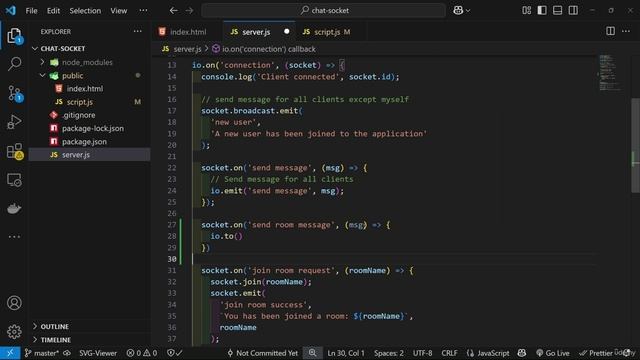Change the UTF-8 file encoding
Viewport: 640px width, 360px height.
click(x=422, y=353)
